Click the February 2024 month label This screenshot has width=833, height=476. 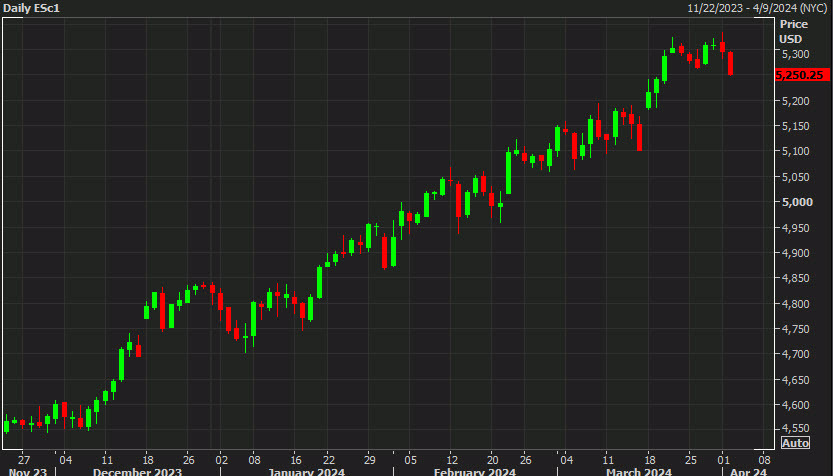pos(474,472)
